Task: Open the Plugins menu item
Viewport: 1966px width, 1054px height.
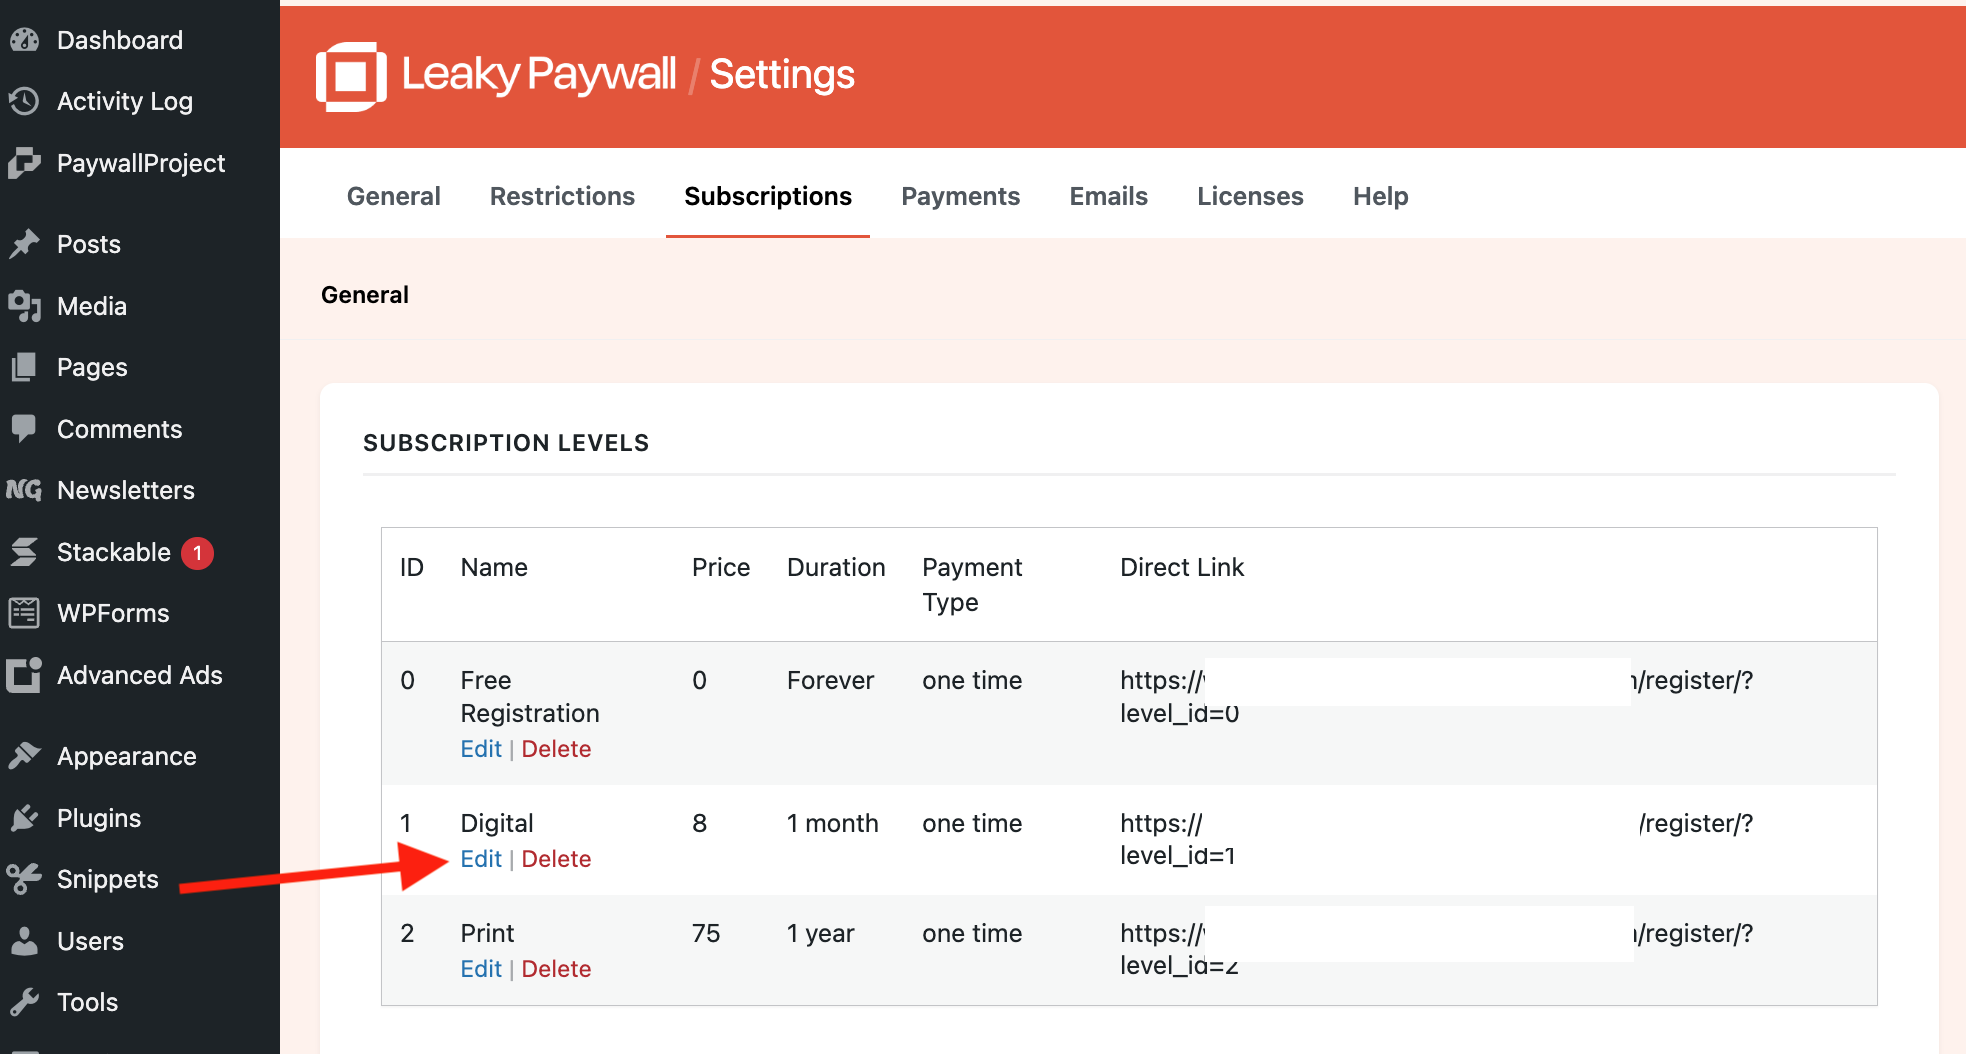Action: point(99,818)
